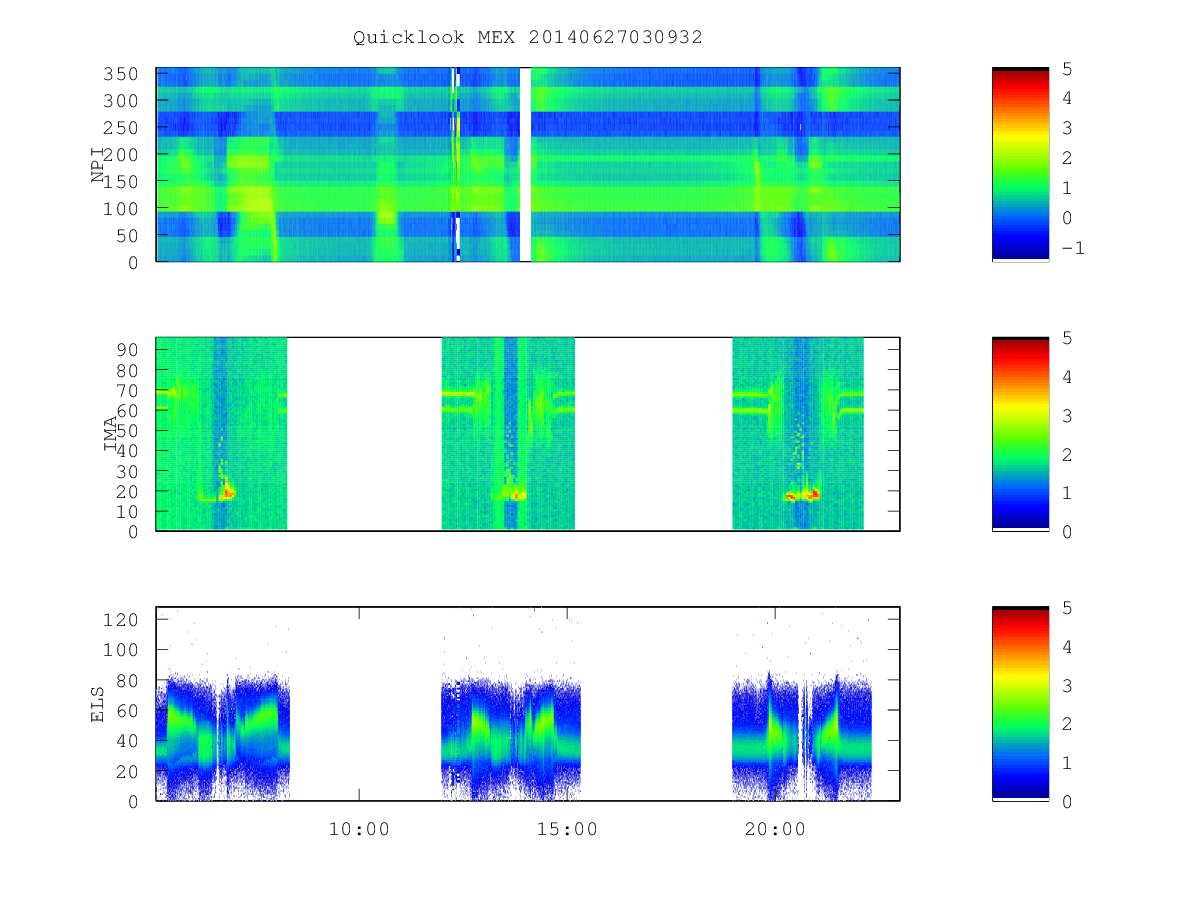The height and width of the screenshot is (900, 1200).
Task: Click the 10:00 time axis tick label
Action: pos(359,829)
